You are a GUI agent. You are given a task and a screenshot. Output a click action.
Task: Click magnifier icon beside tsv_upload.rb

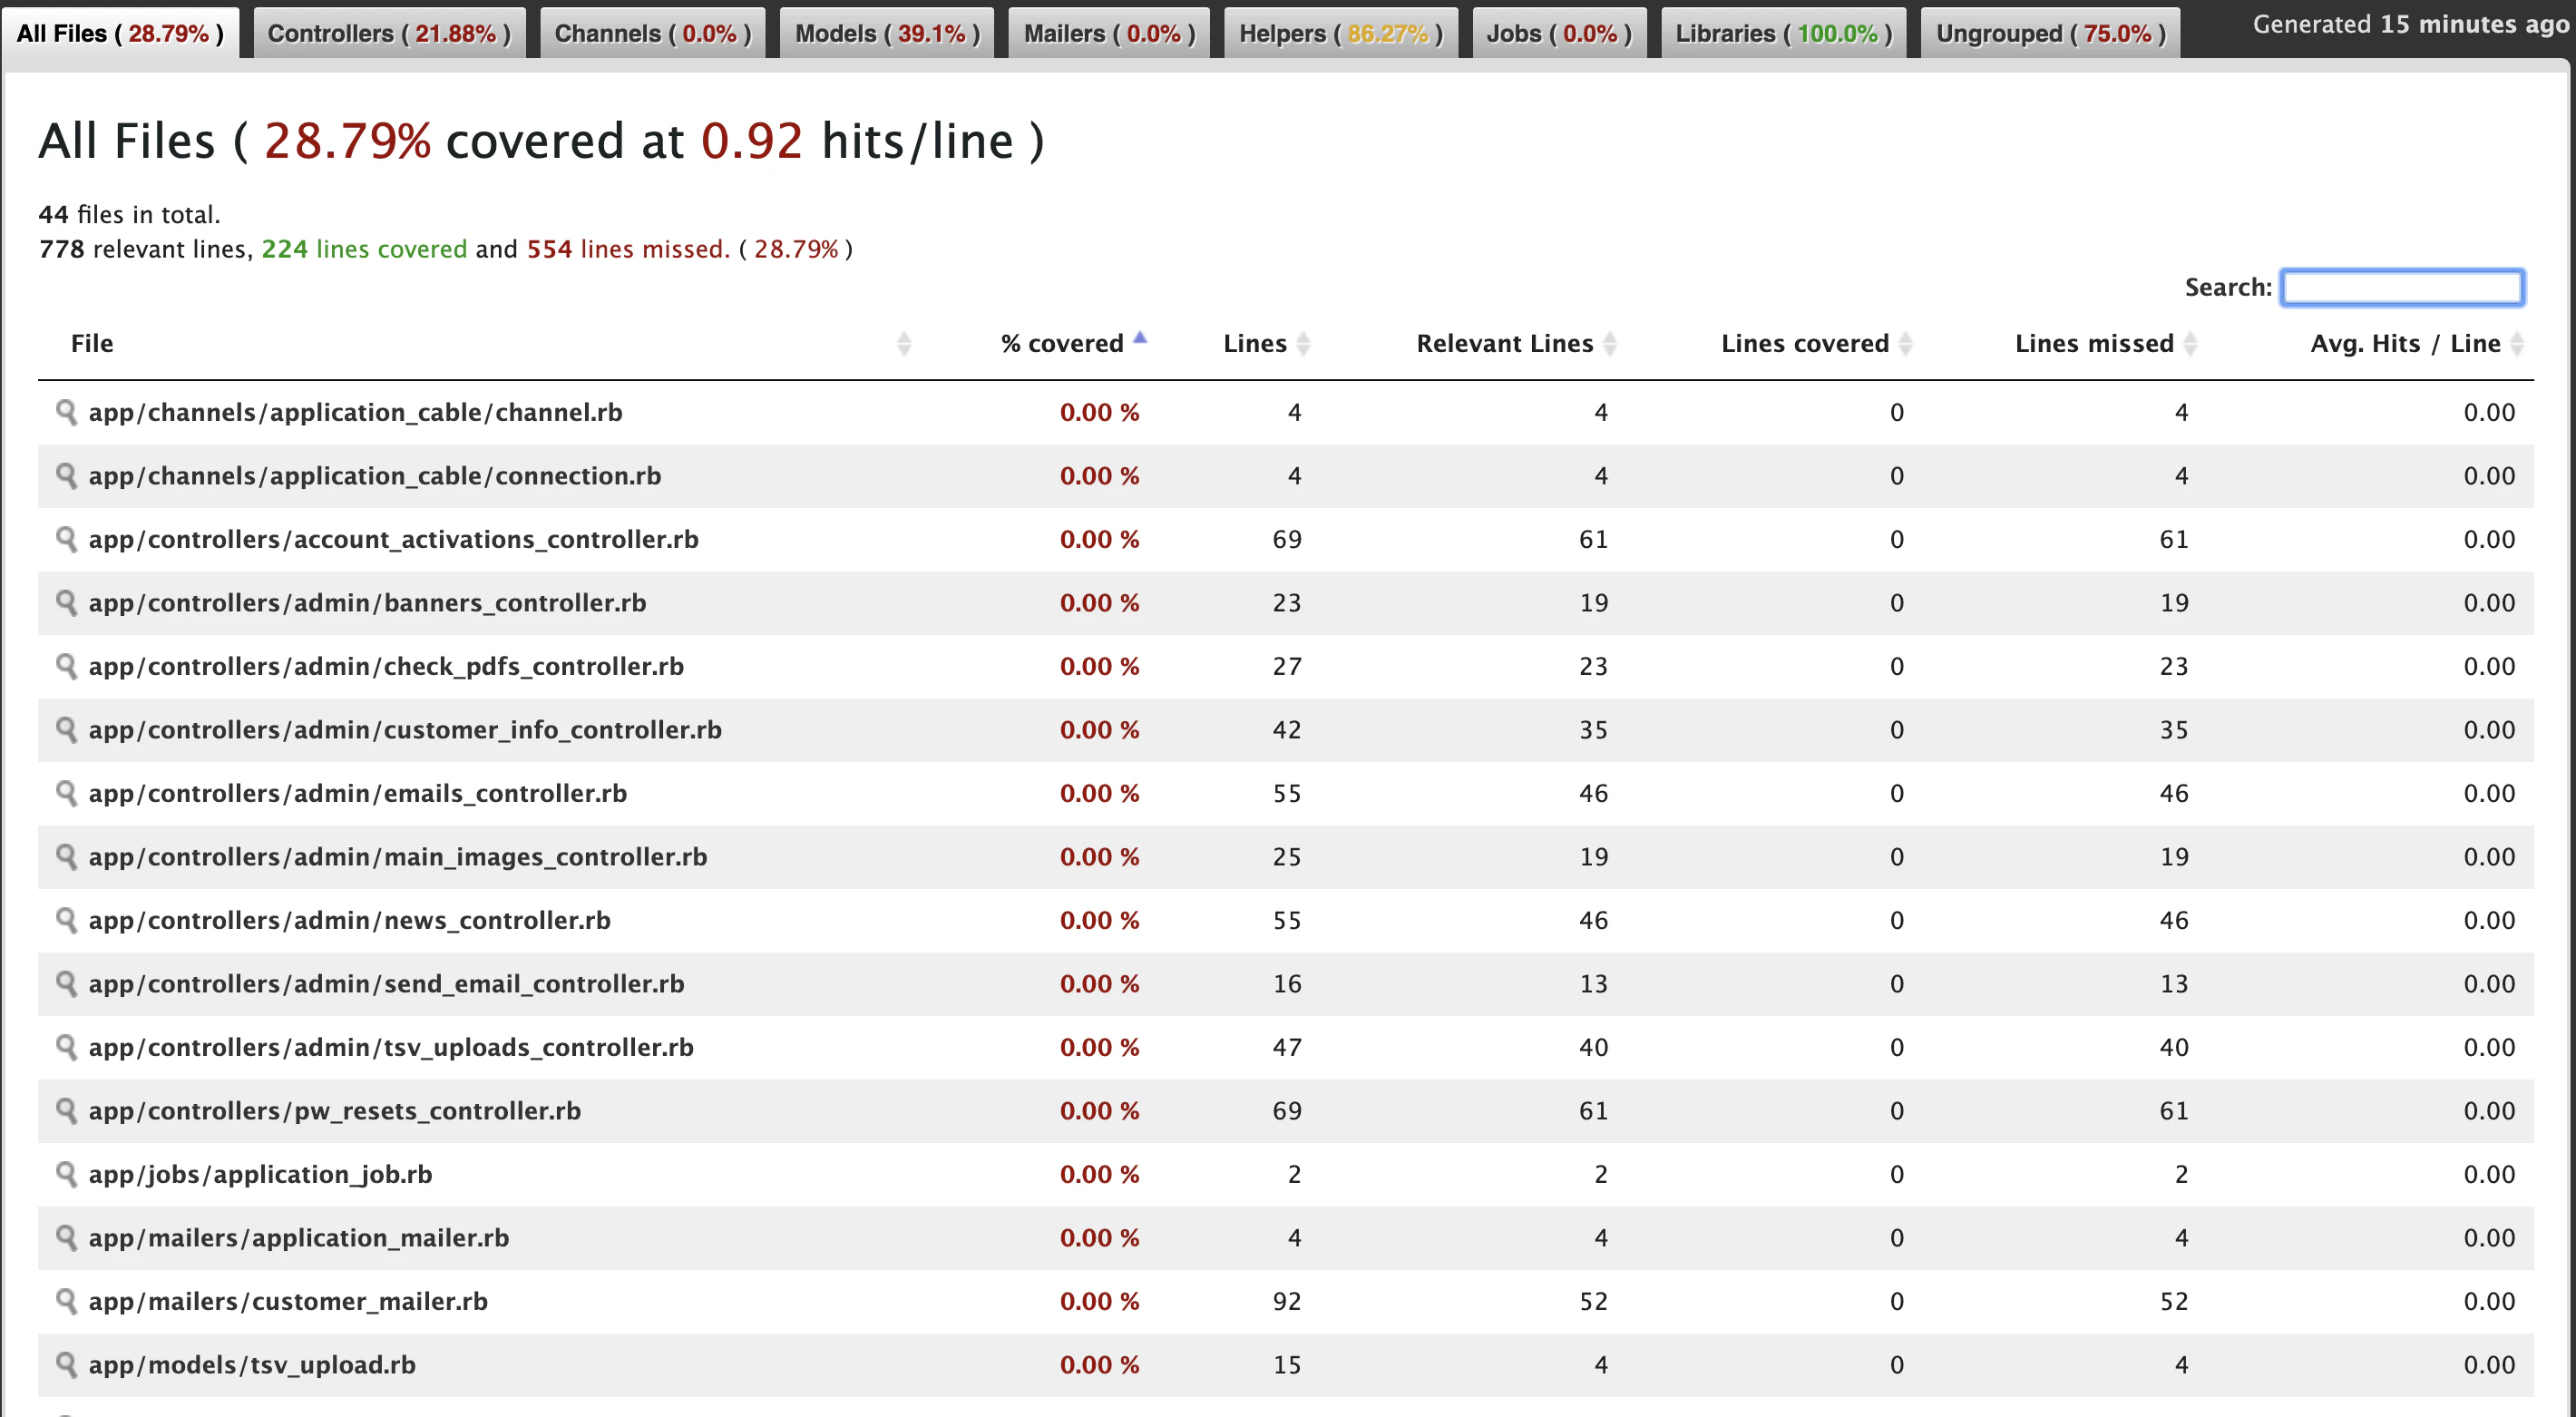click(x=66, y=1365)
